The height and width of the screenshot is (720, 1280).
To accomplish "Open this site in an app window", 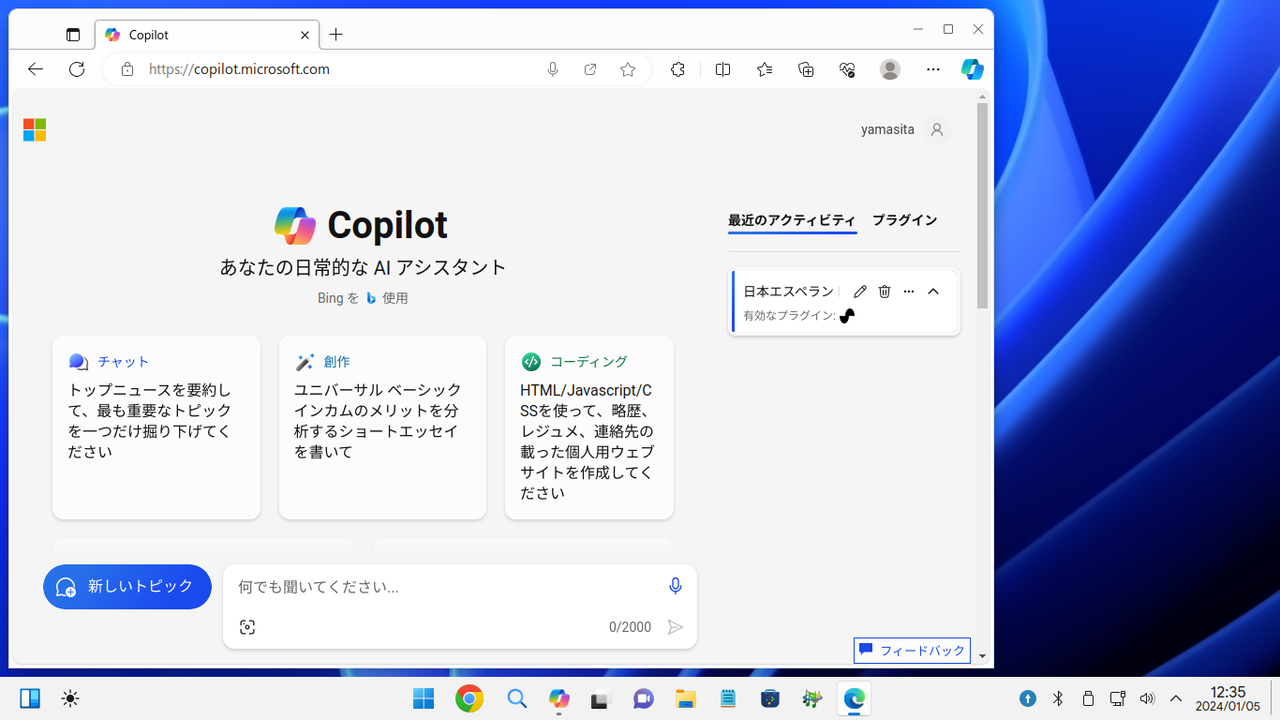I will [x=590, y=70].
